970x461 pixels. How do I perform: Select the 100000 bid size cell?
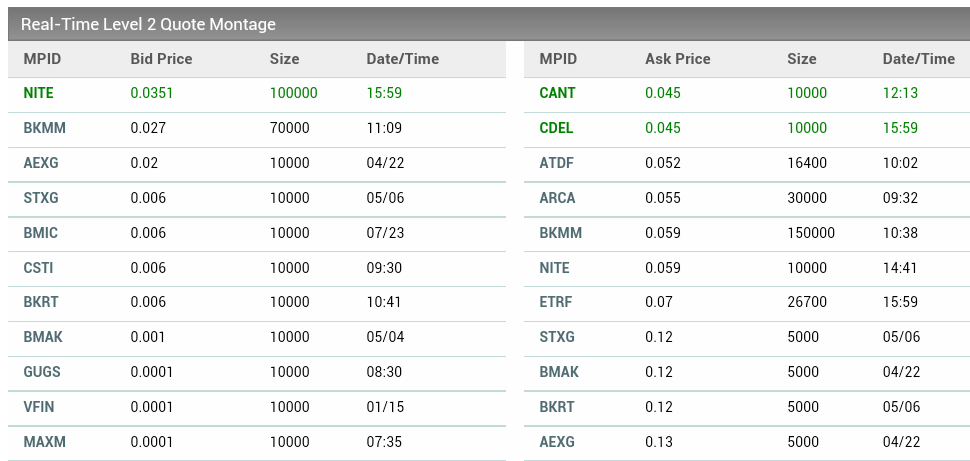(293, 93)
